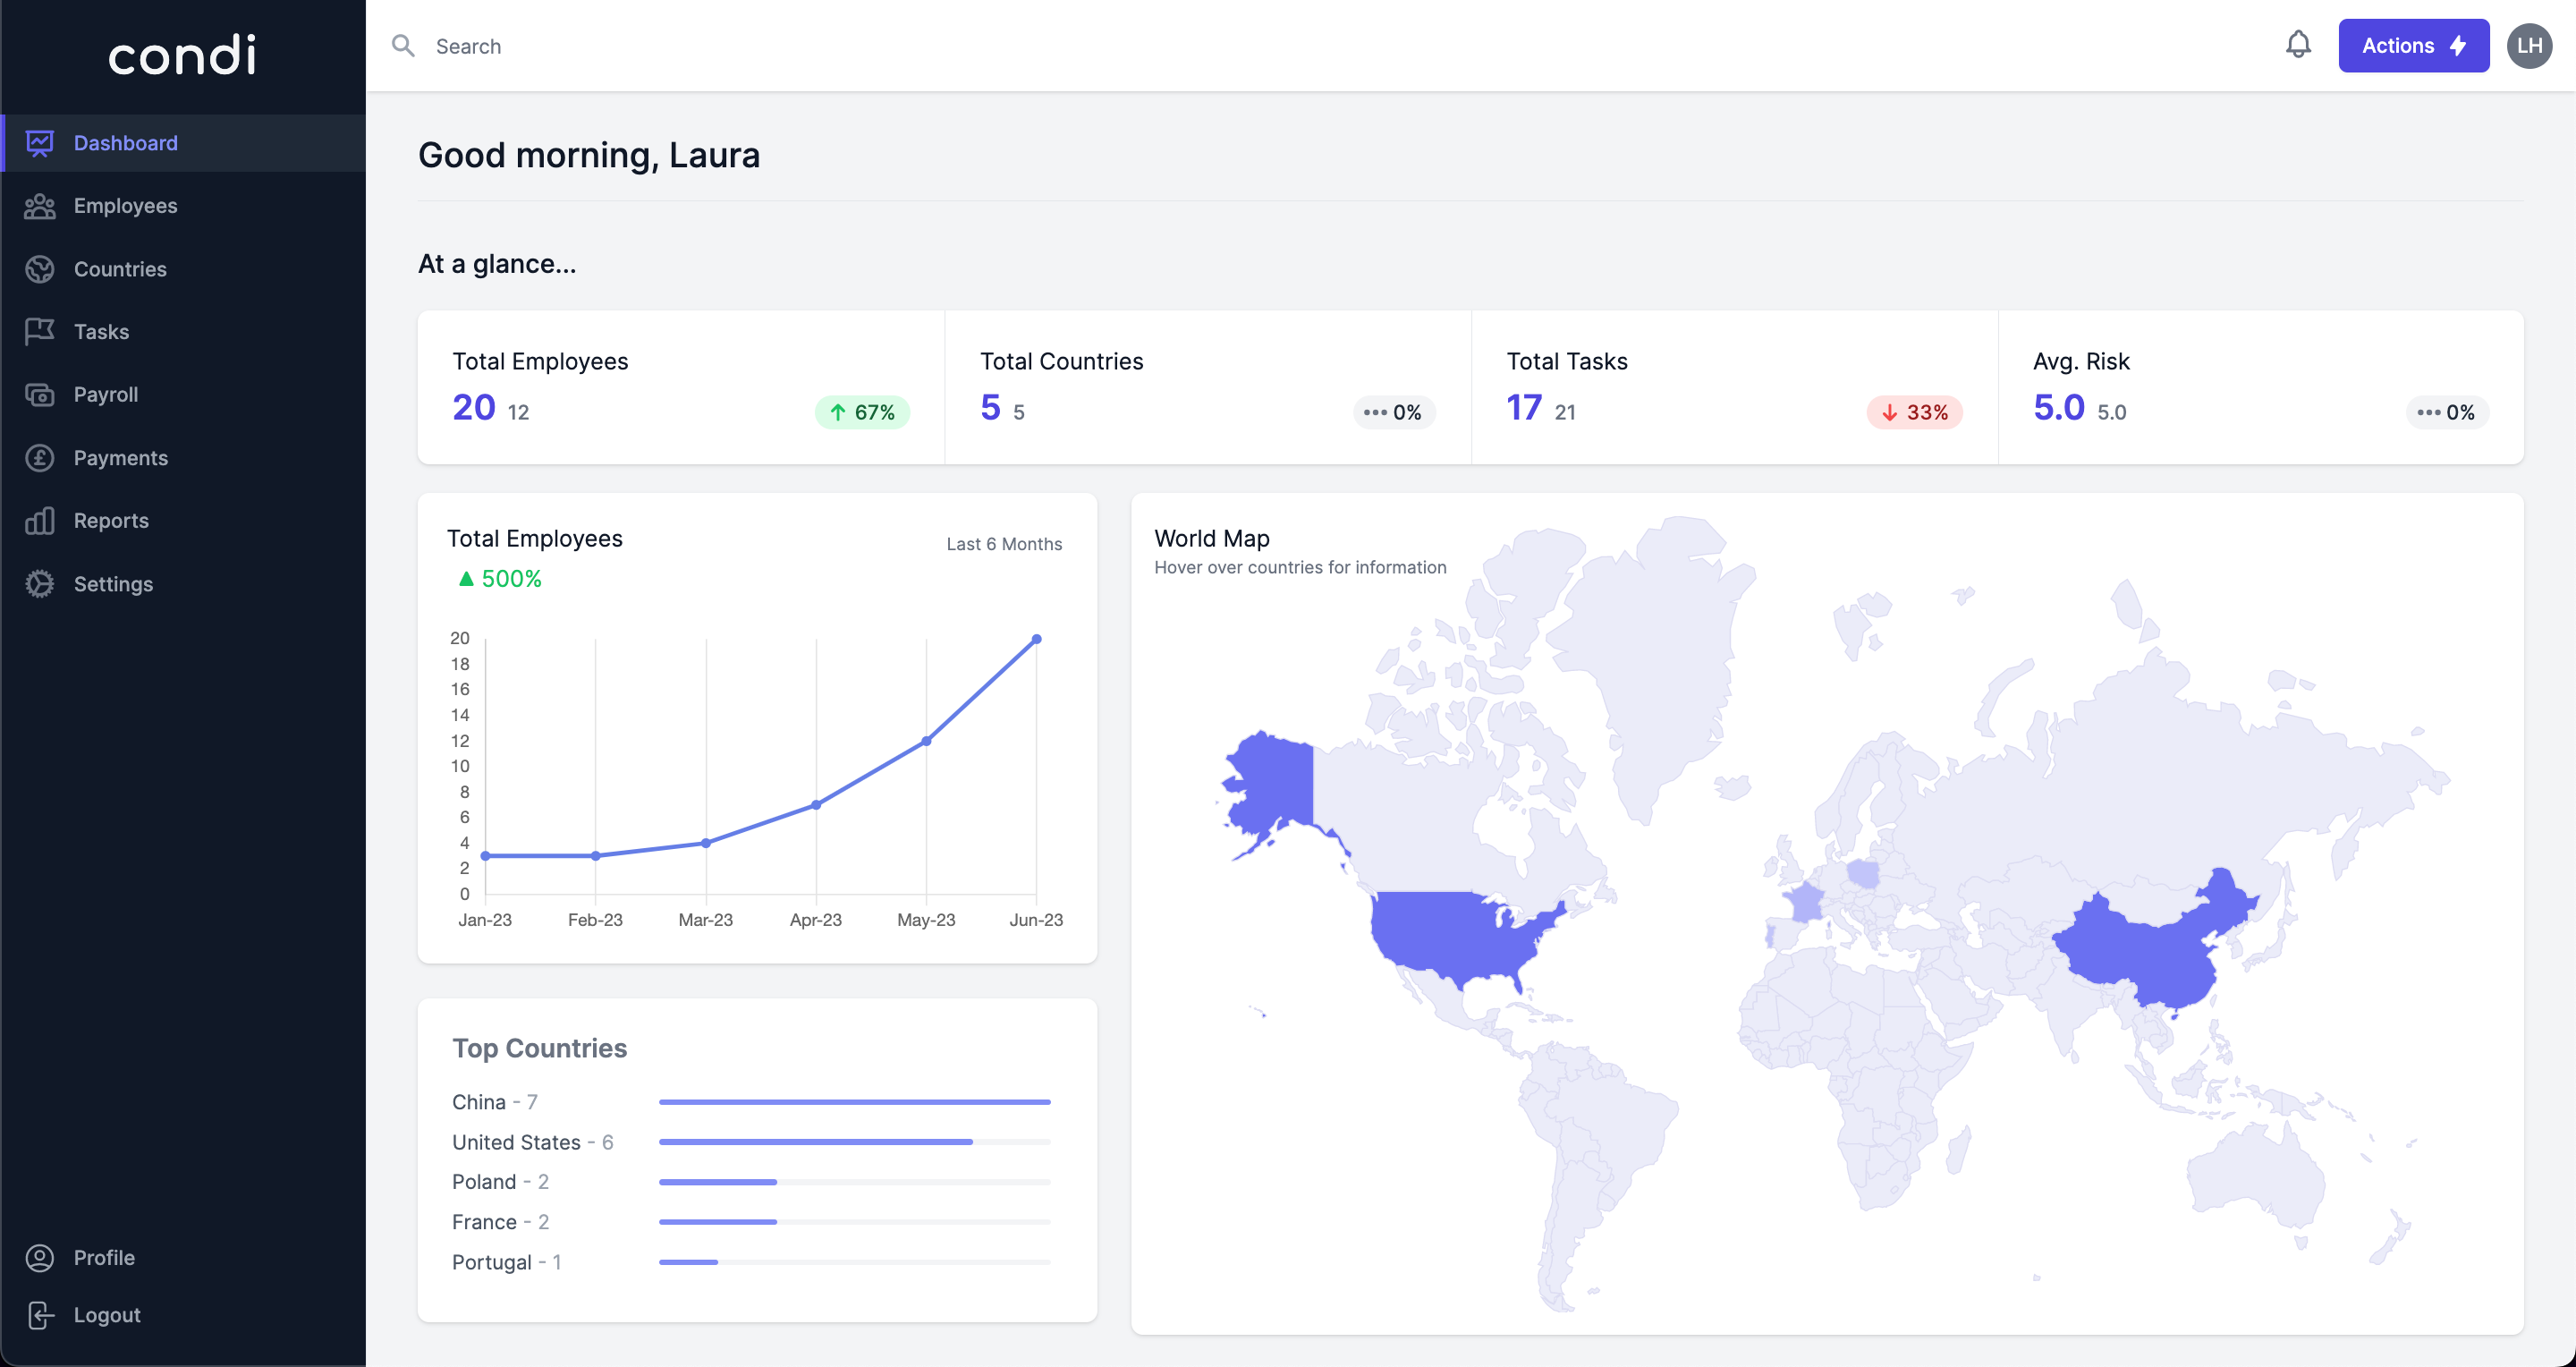Click the Employees people icon in sidebar
This screenshot has width=2576, height=1367.
click(x=40, y=206)
